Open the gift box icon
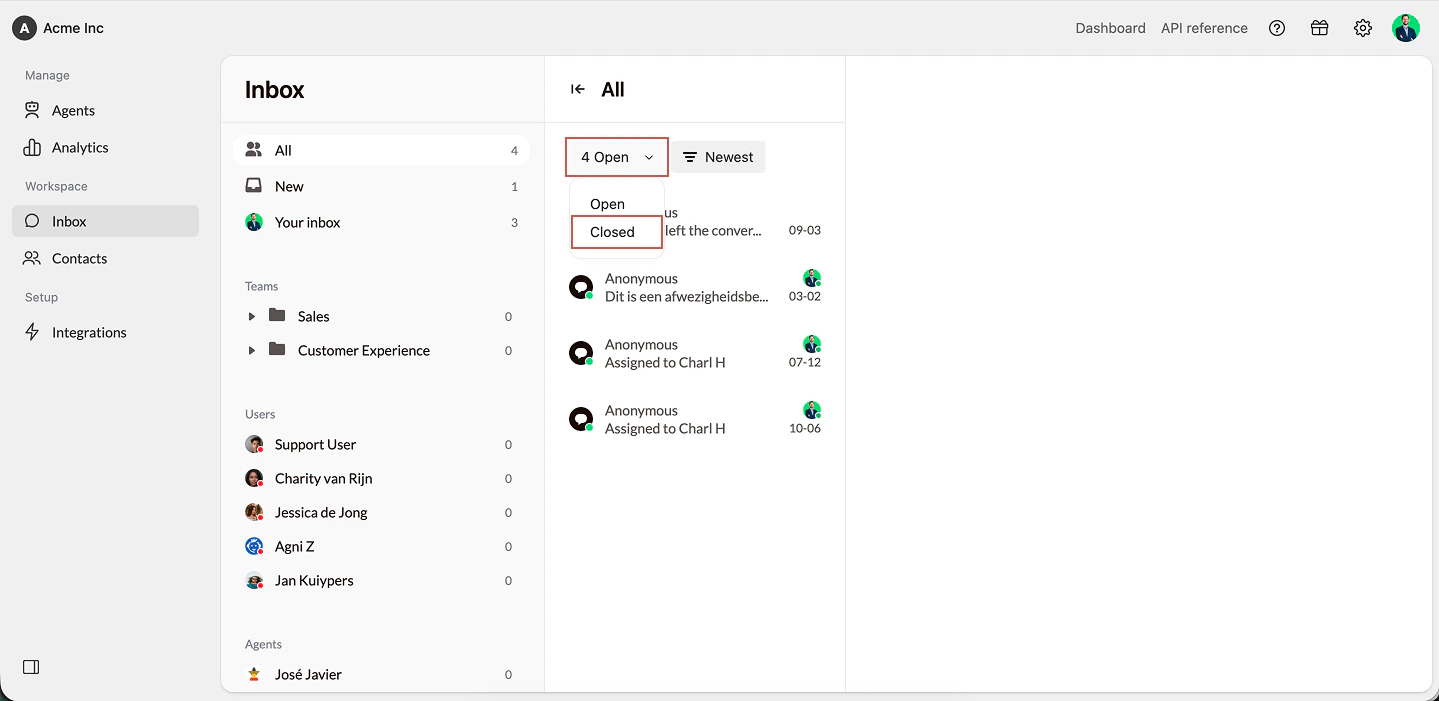 1320,28
